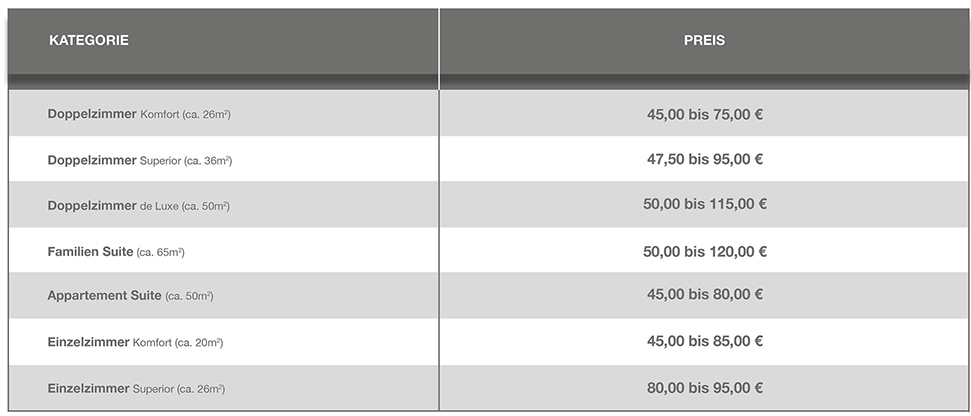
Task: Select the 50,00 bis 120,00 € price
Action: [705, 252]
